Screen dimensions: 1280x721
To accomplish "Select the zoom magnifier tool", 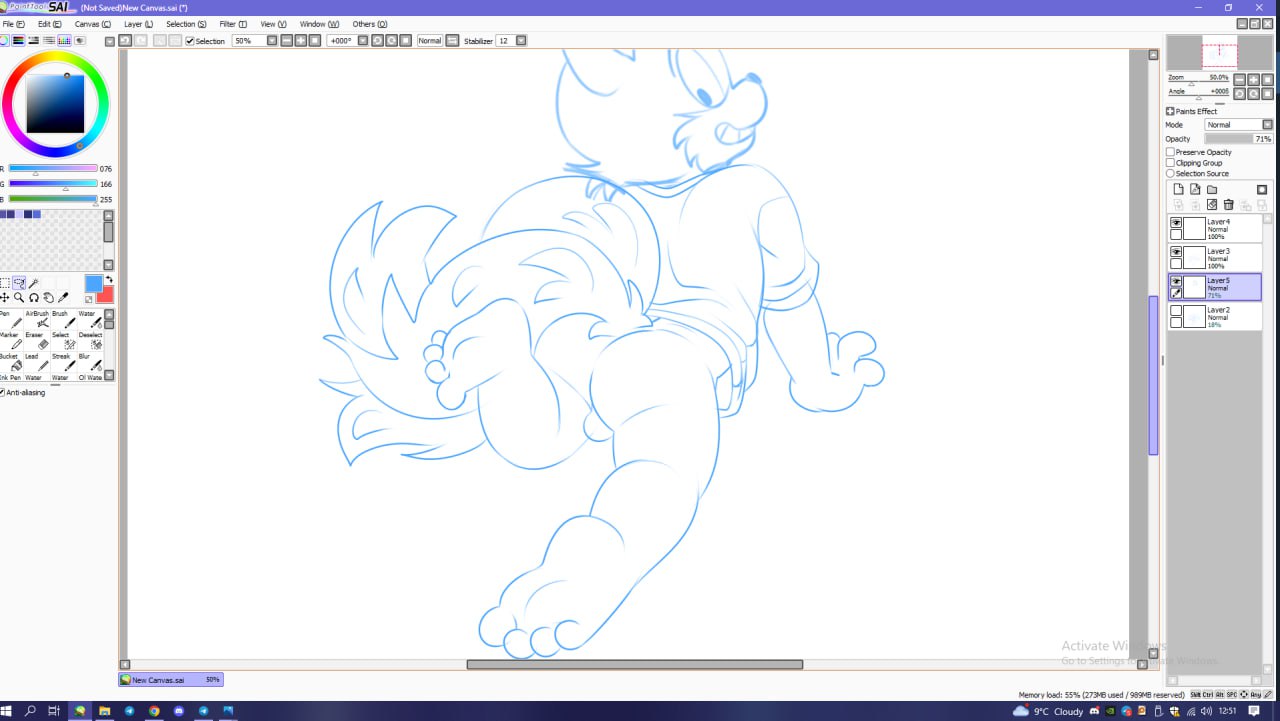I will pos(19,298).
